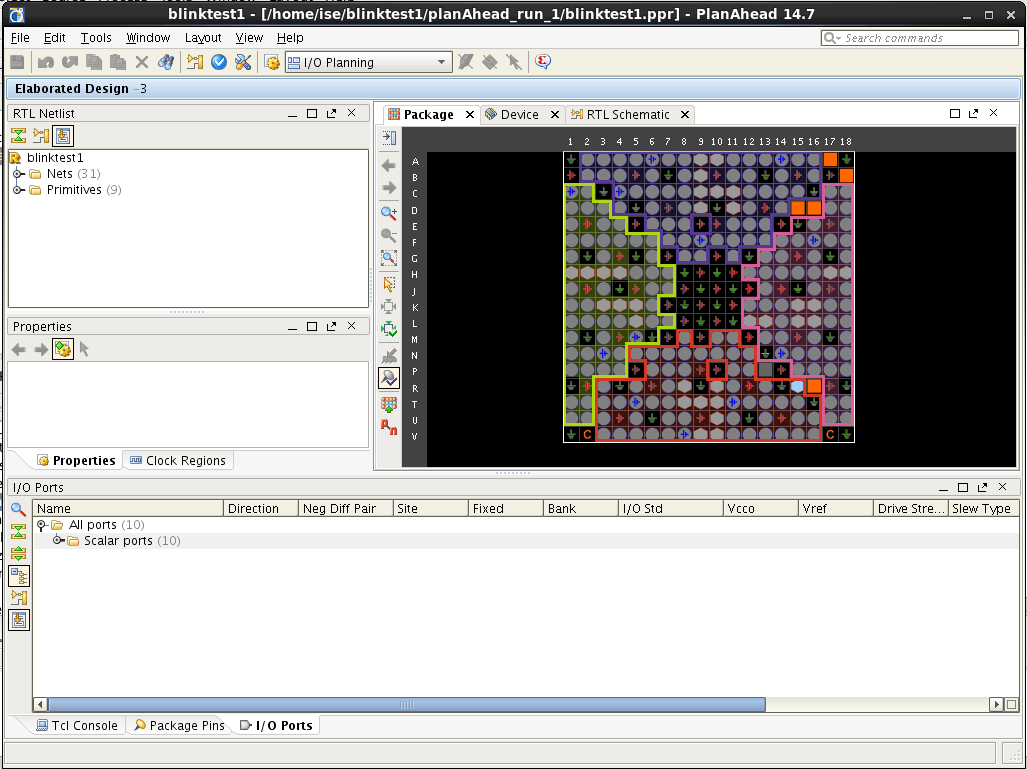Click the Delete X toolbar icon
Screen dimensions: 1027x769
click(141, 62)
